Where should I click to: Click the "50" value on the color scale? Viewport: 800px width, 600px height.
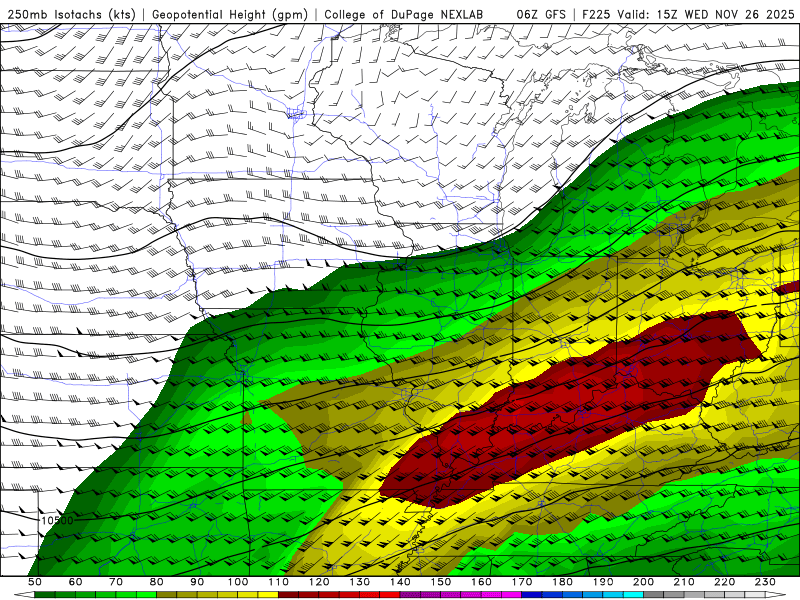[35, 582]
